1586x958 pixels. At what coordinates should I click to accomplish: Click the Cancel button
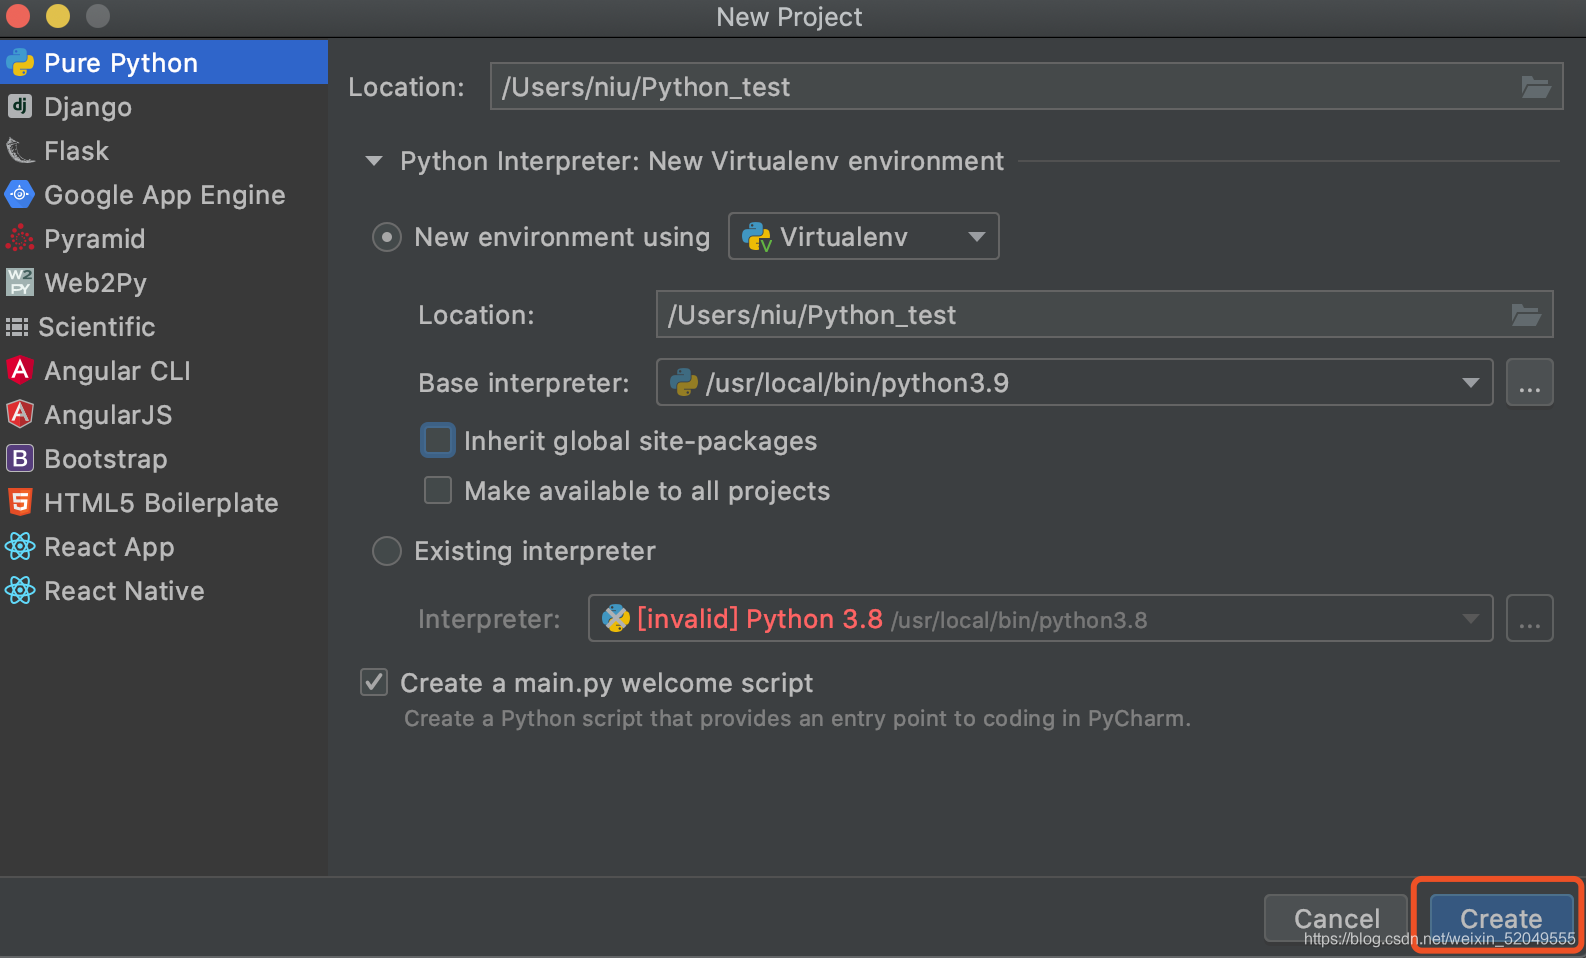pyautogui.click(x=1336, y=917)
